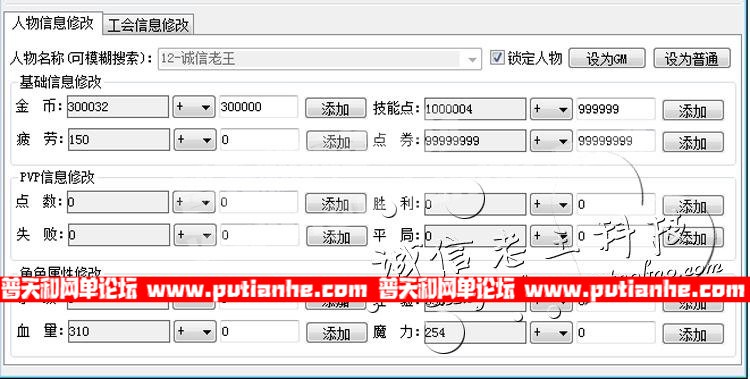750x379 pixels.
Task: Open the 点券 row operator dropdown
Action: [551, 141]
